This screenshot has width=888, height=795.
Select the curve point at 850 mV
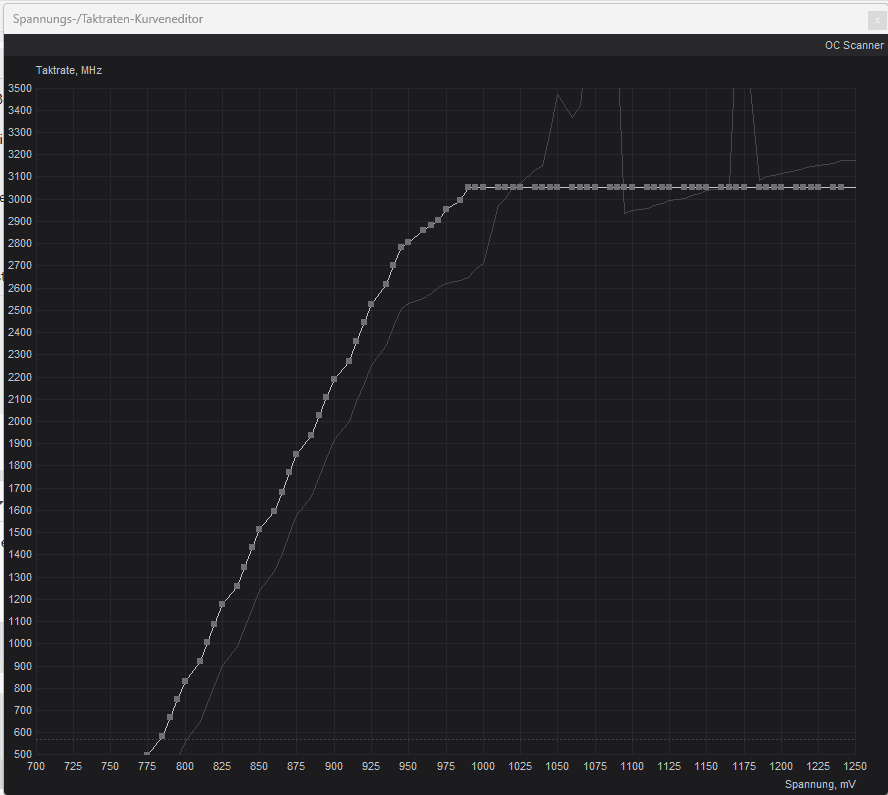(x=259, y=529)
